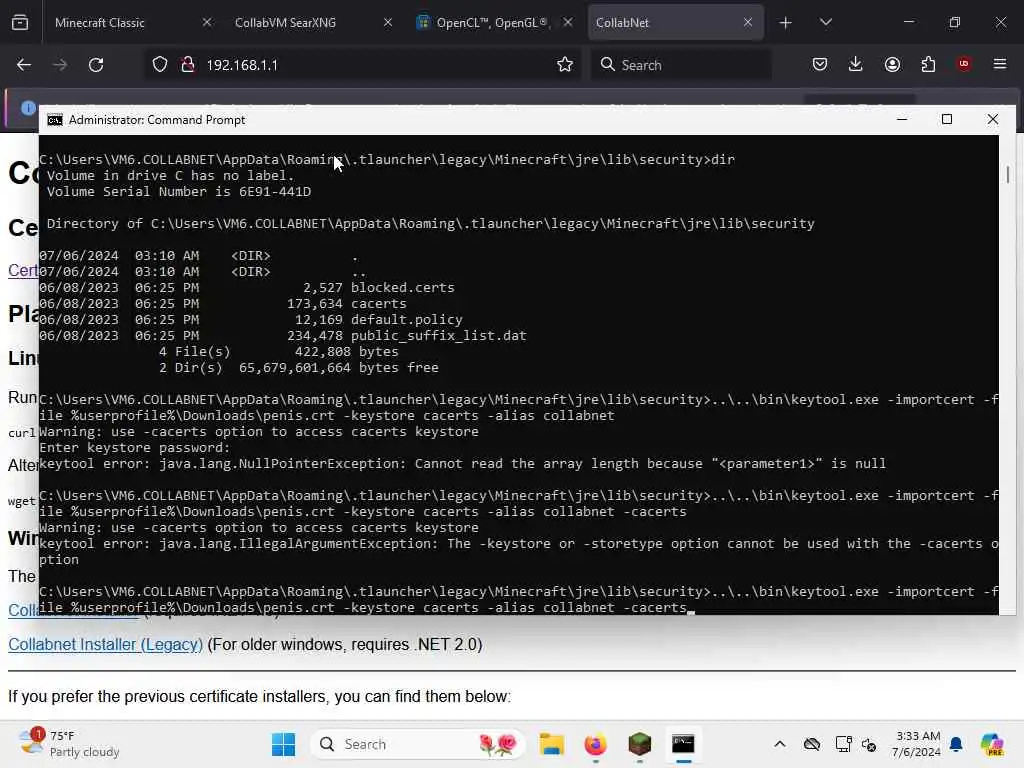Focus the Firefox Search box
Screen dimensions: 1024x768
coord(681,65)
